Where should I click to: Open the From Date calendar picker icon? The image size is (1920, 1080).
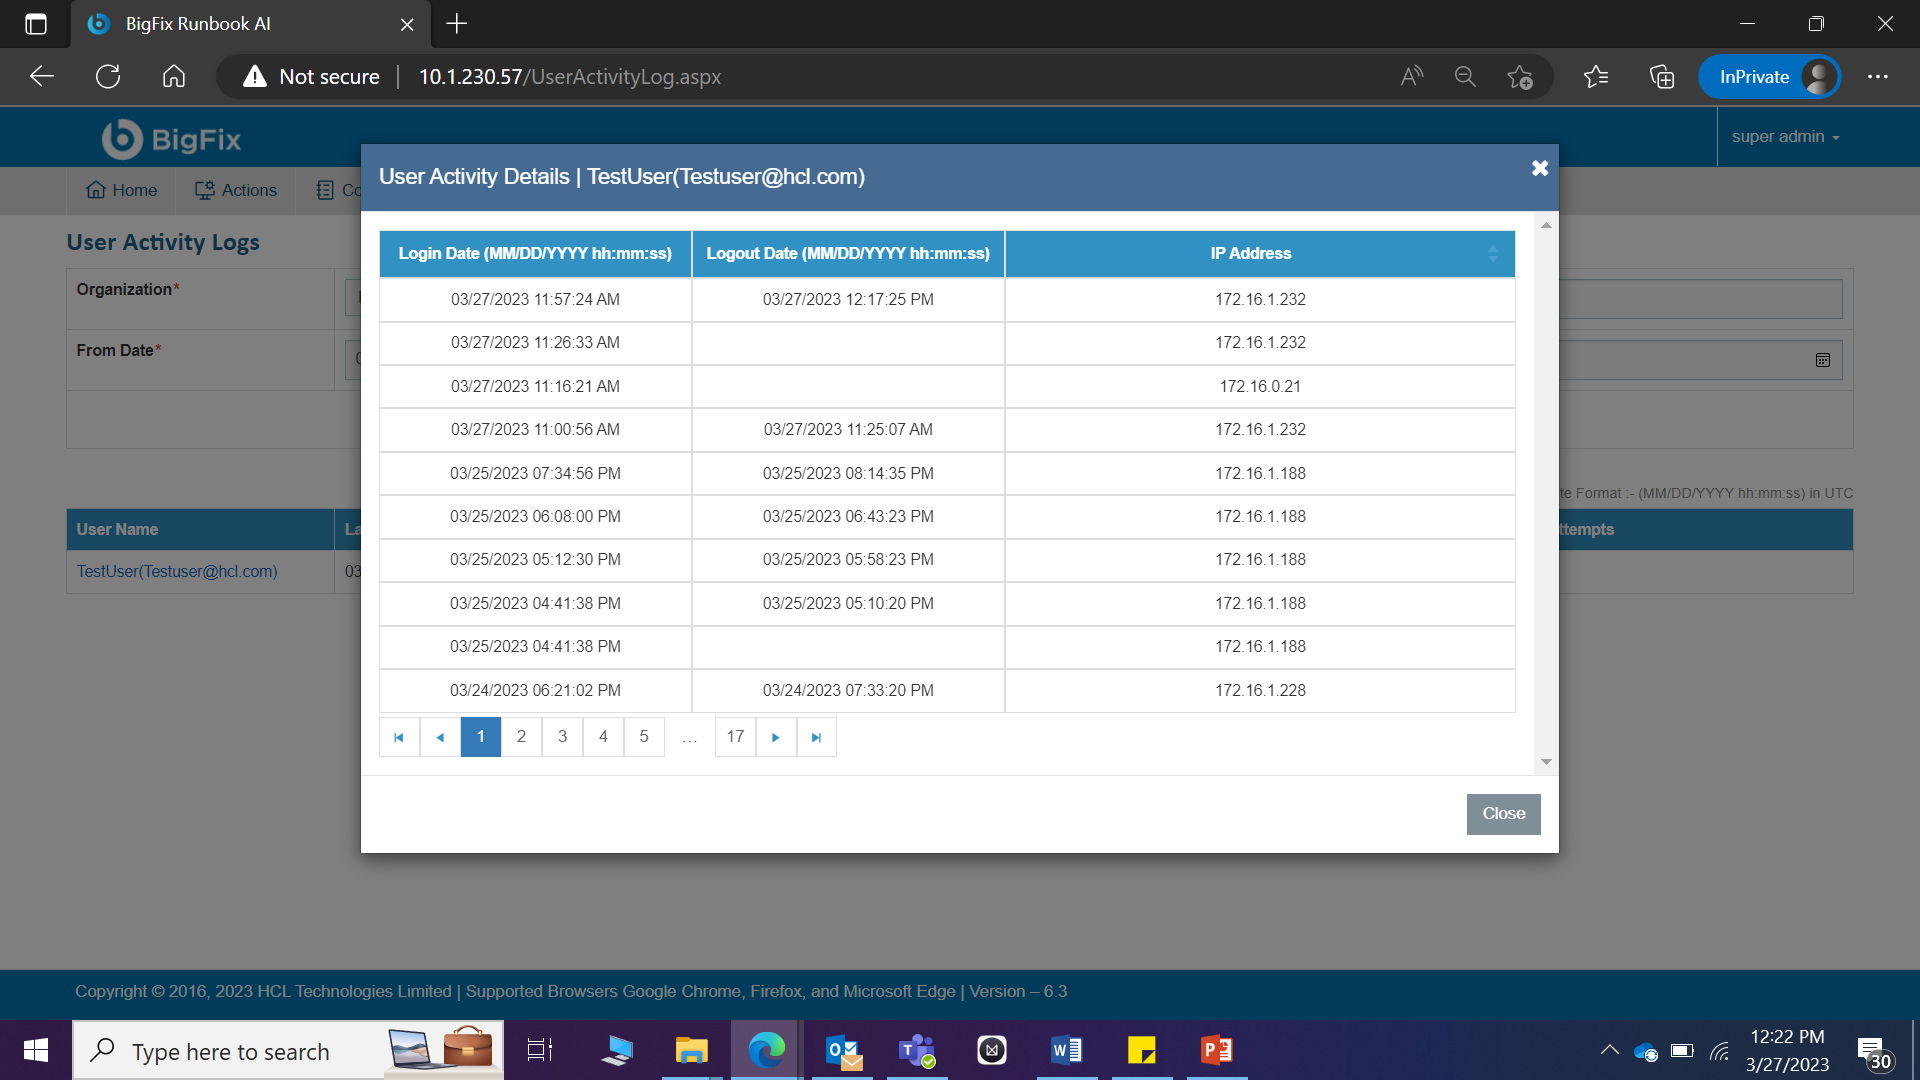click(x=1822, y=360)
